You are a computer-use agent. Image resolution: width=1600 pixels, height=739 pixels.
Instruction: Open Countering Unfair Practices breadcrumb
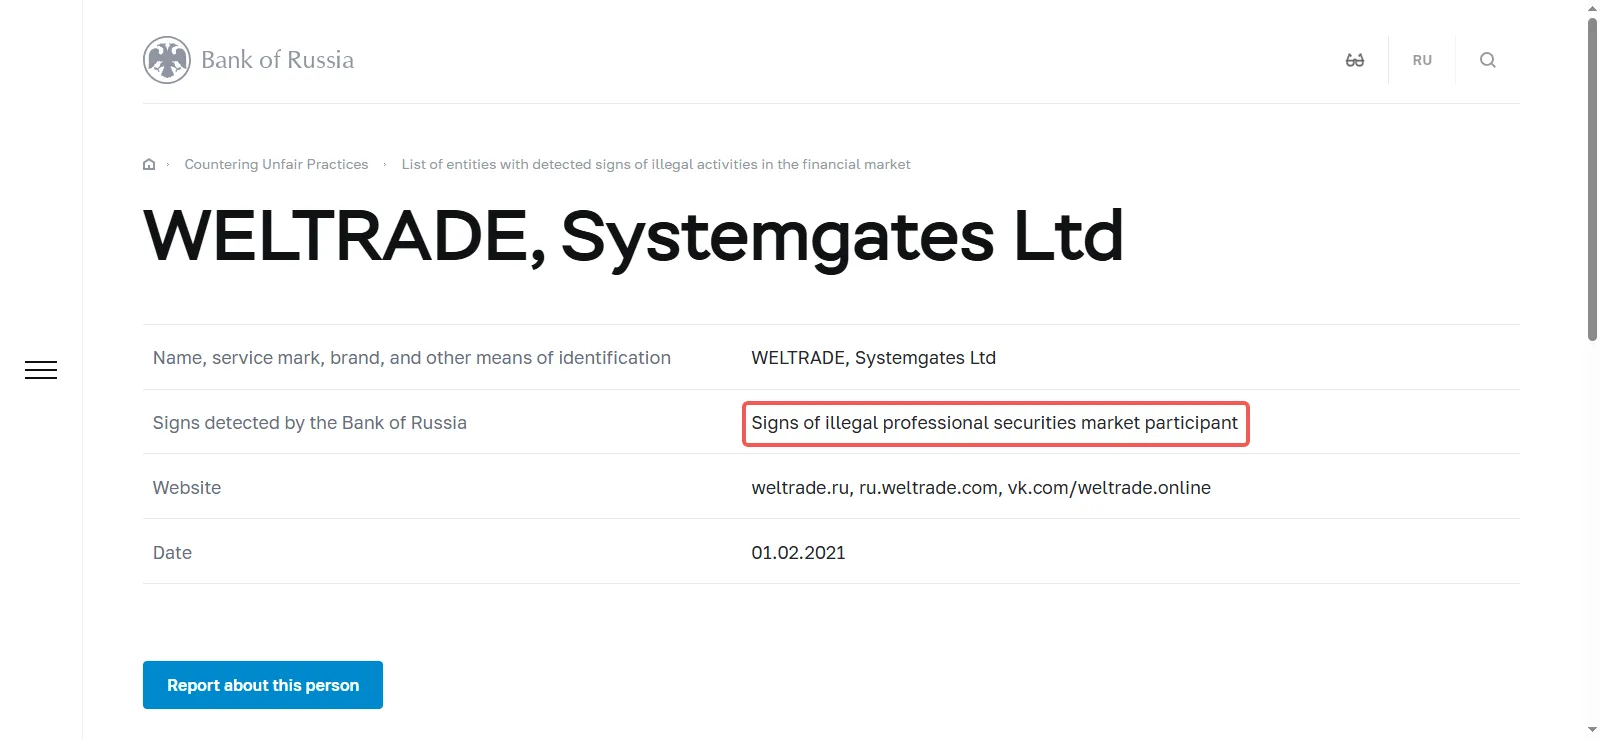pyautogui.click(x=276, y=164)
